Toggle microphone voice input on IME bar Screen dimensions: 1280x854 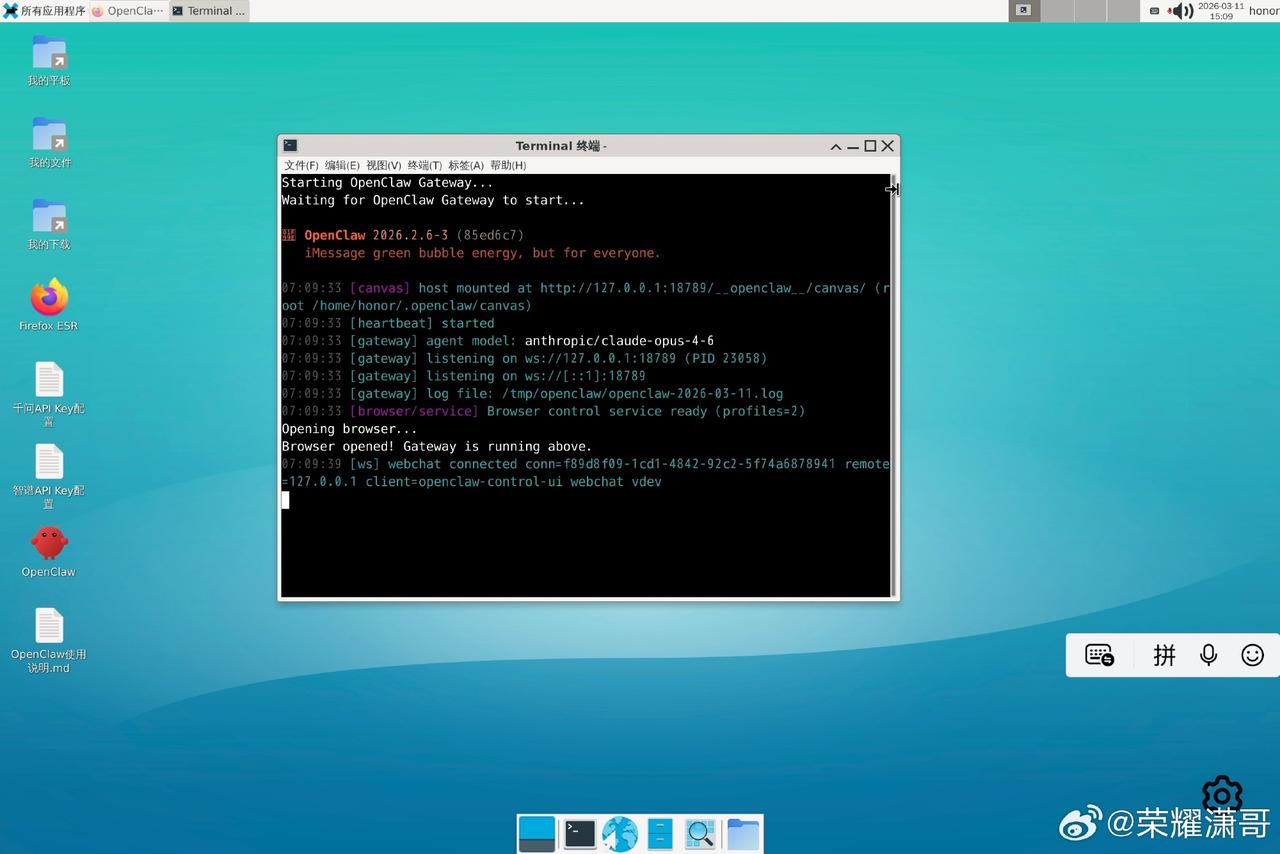click(1208, 655)
